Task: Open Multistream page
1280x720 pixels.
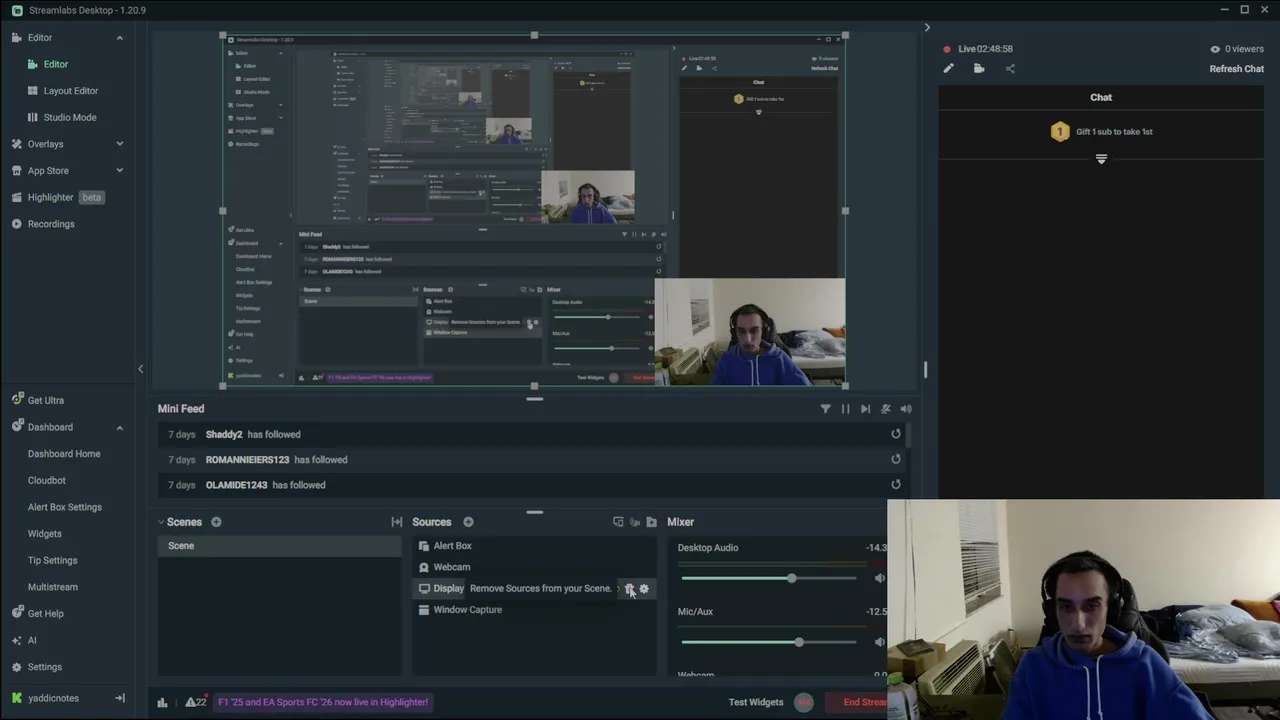Action: [53, 587]
